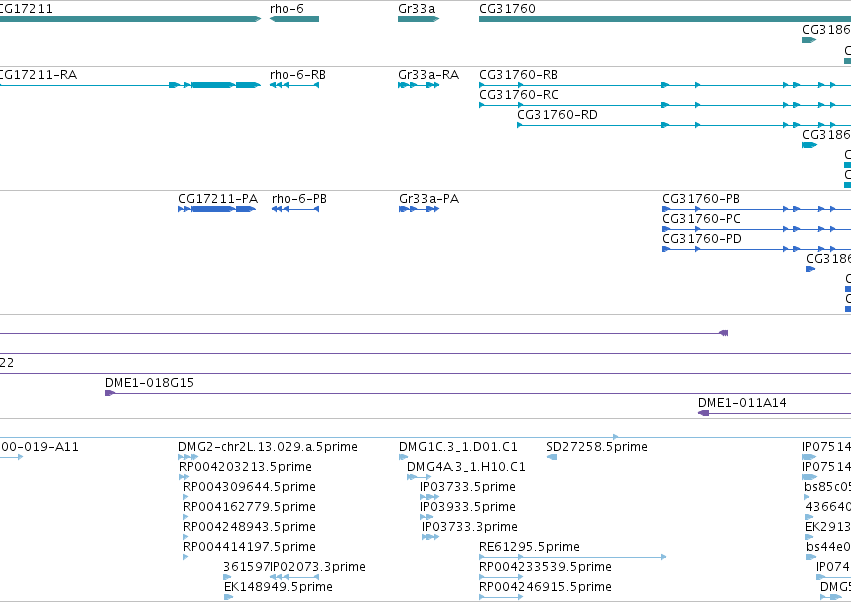This screenshot has height=602, width=851.
Task: Click the Gr33a gene bar glyph
Action: pyautogui.click(x=418, y=19)
